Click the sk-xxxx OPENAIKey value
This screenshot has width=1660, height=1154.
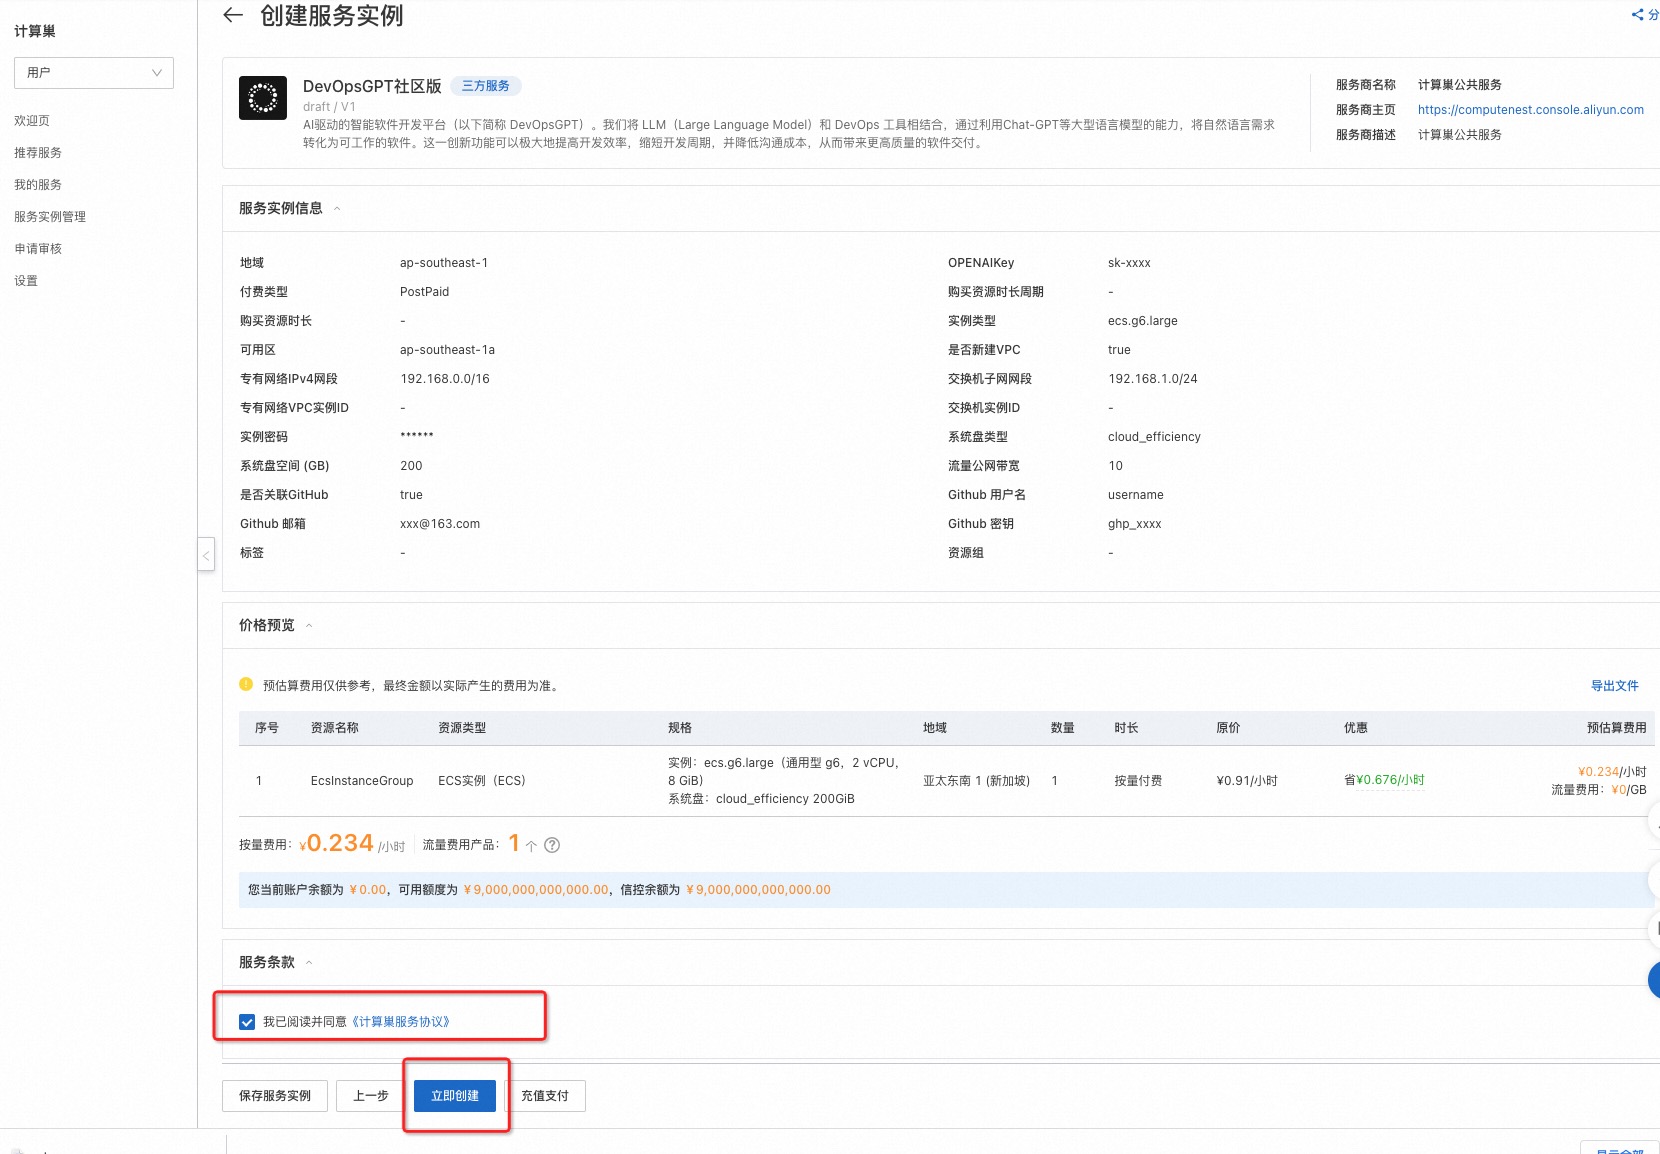coord(1129,263)
